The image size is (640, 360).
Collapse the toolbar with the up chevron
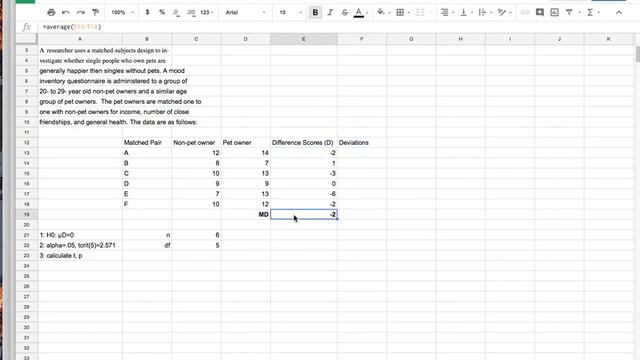(x=619, y=13)
